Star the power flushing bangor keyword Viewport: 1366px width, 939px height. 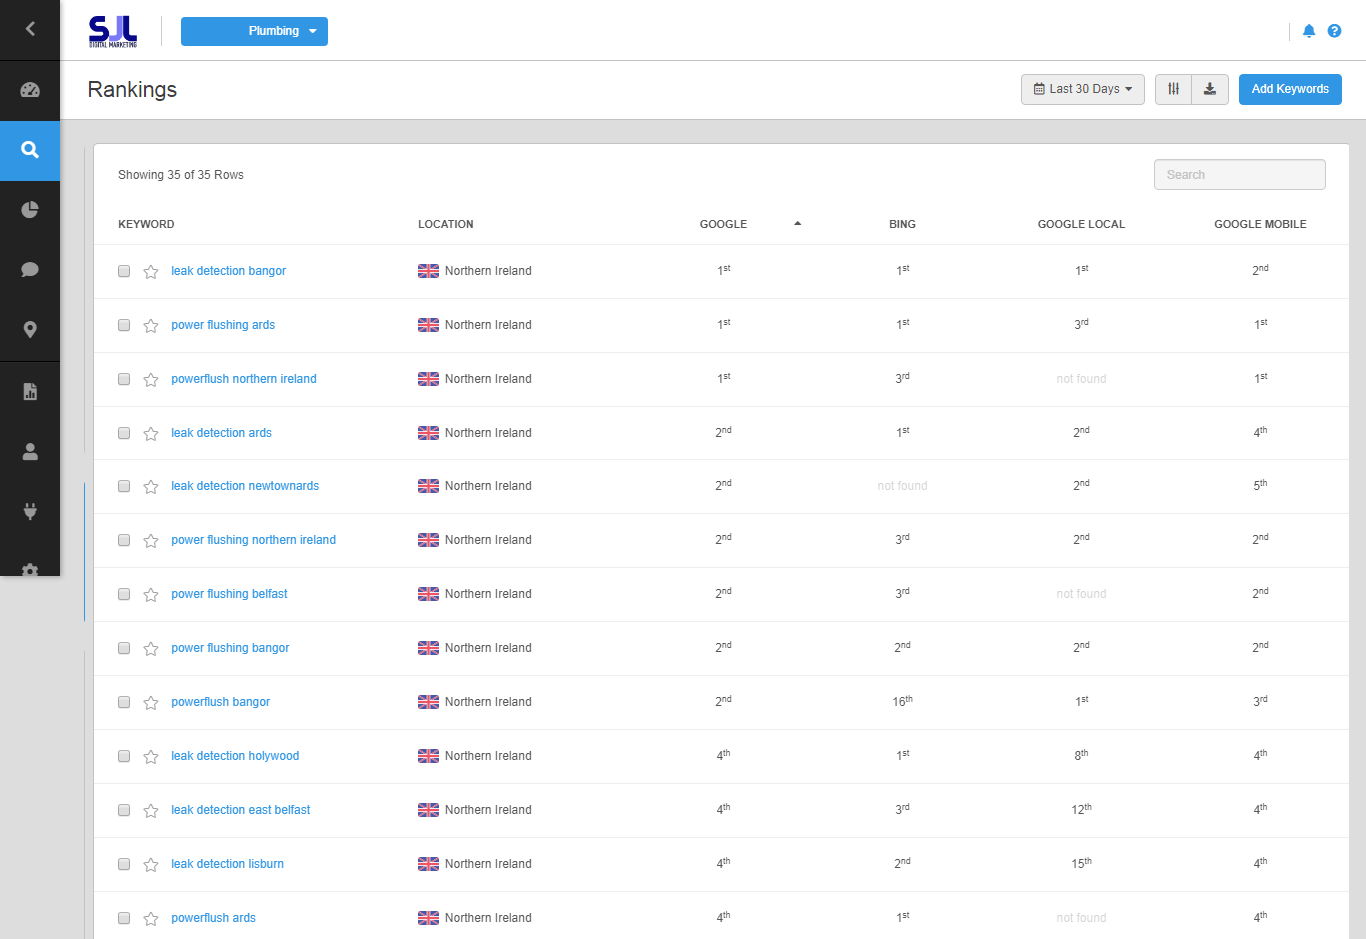click(151, 649)
